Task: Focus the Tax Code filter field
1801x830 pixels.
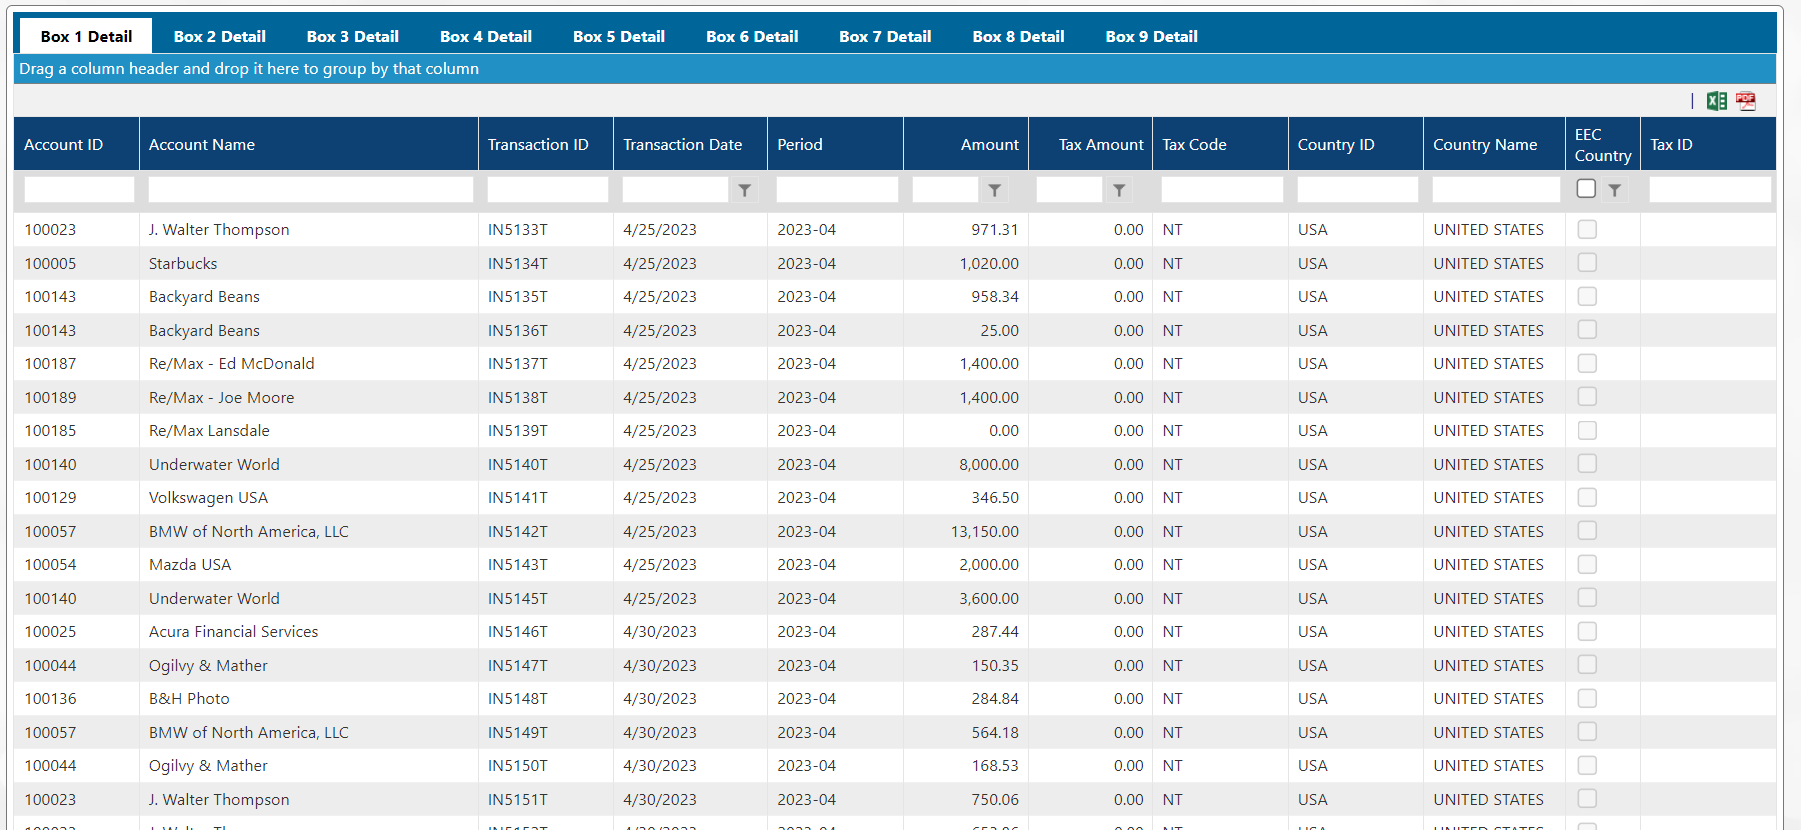Action: tap(1222, 190)
